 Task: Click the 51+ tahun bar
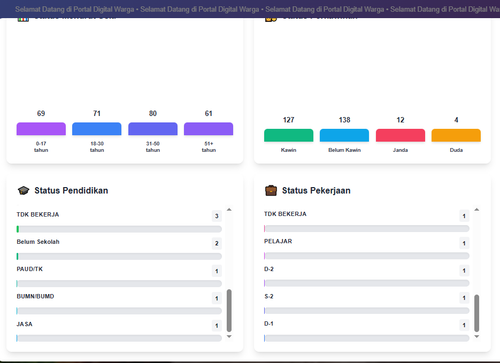209,129
